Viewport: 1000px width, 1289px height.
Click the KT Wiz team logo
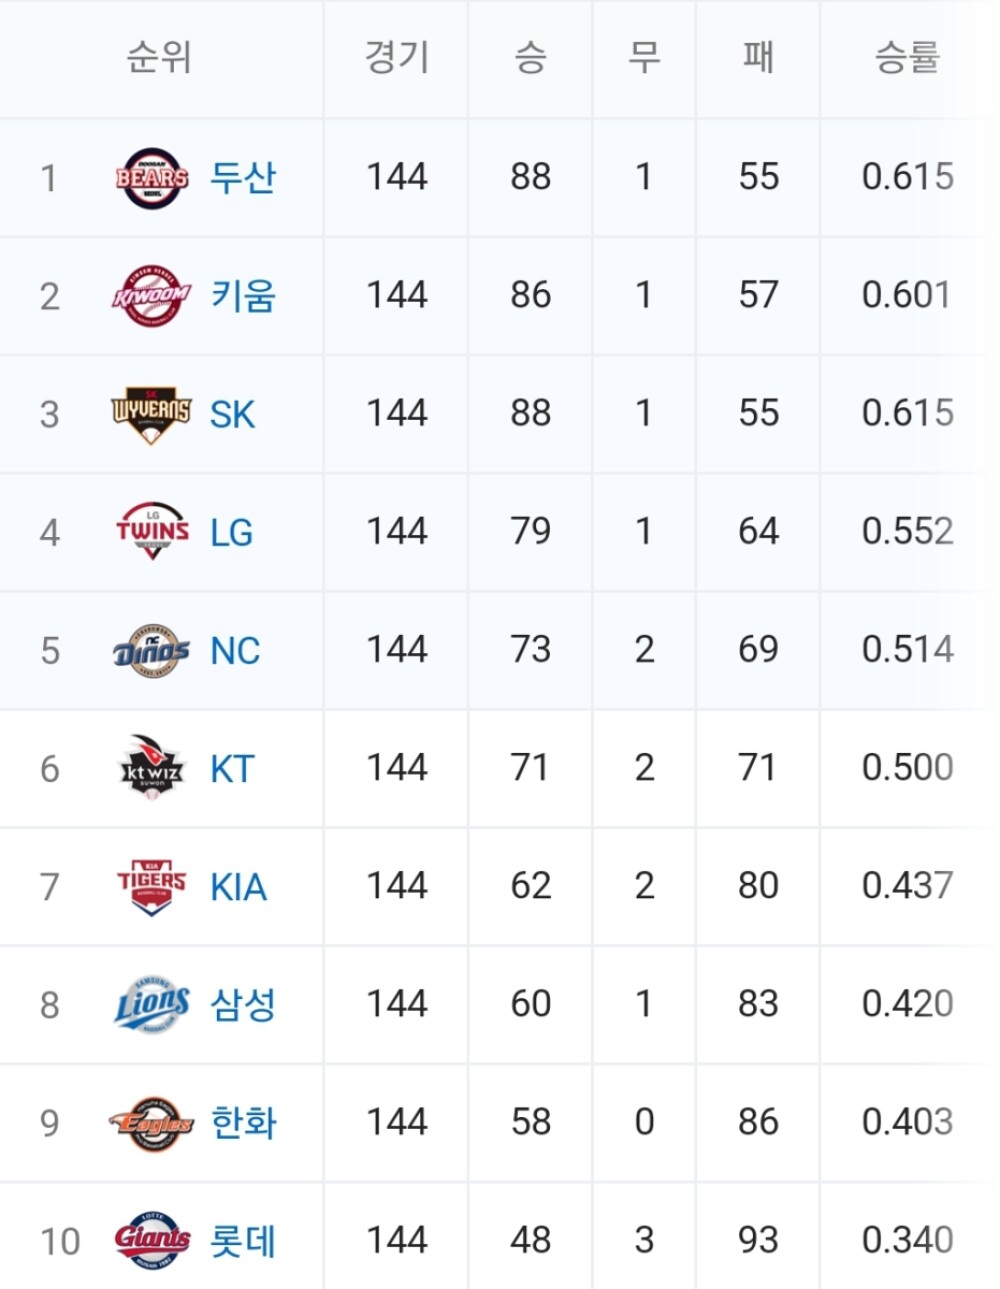(151, 768)
